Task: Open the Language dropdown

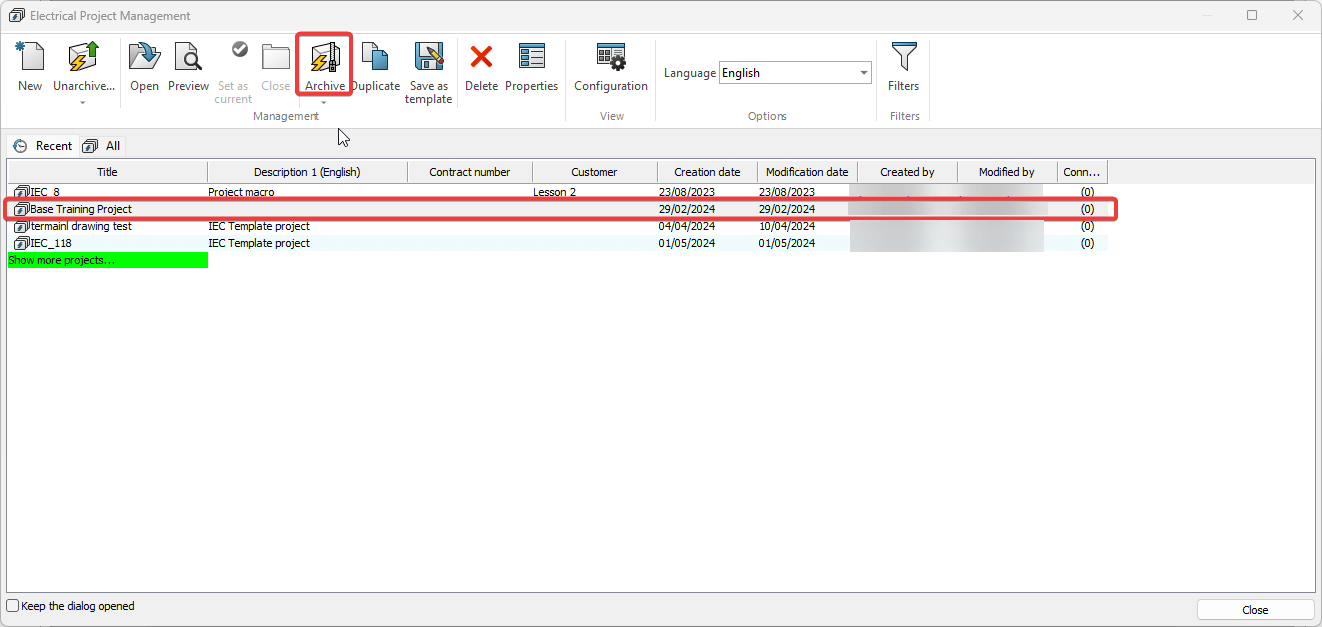Action: coord(862,72)
